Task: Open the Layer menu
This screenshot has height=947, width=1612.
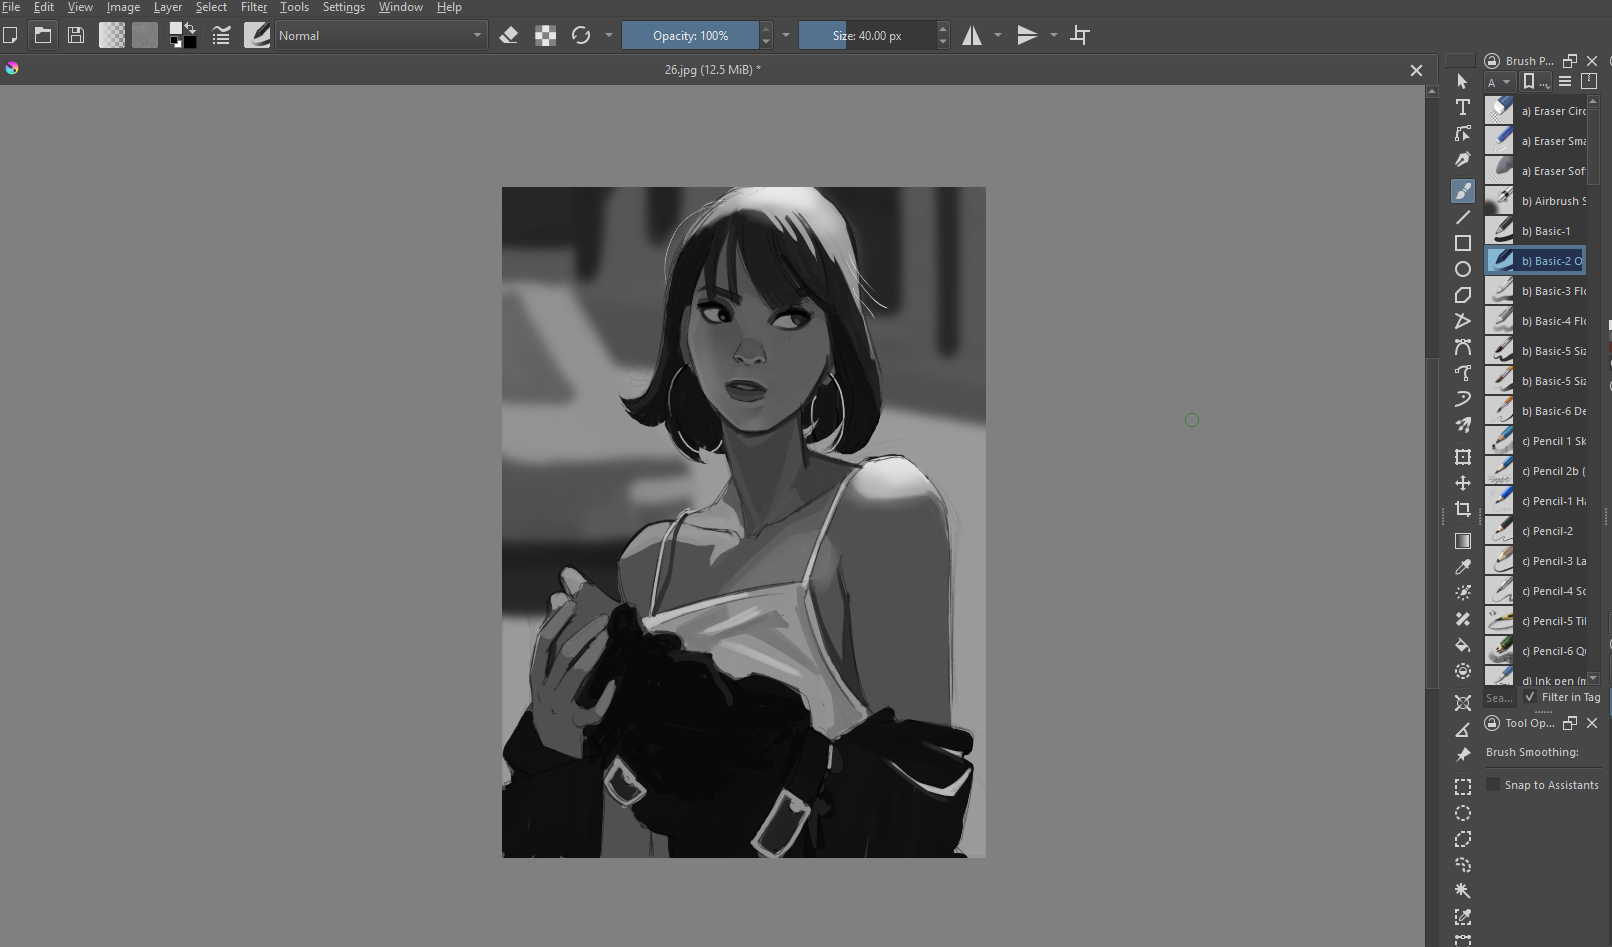Action: tap(167, 7)
